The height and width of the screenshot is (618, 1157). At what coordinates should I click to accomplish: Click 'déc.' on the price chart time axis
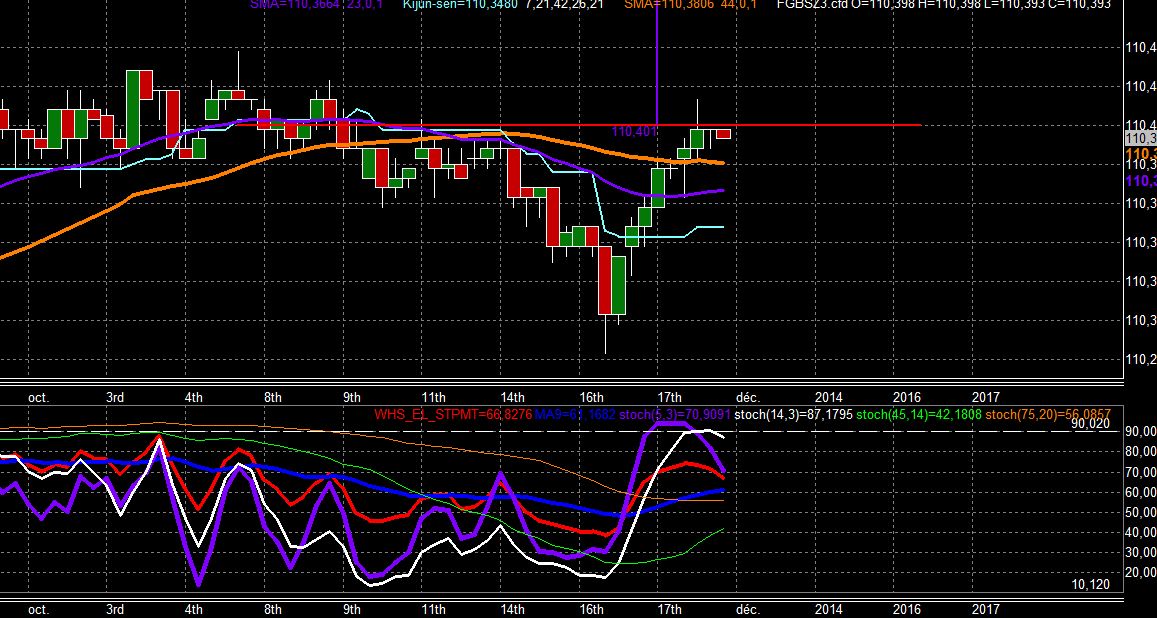(747, 397)
